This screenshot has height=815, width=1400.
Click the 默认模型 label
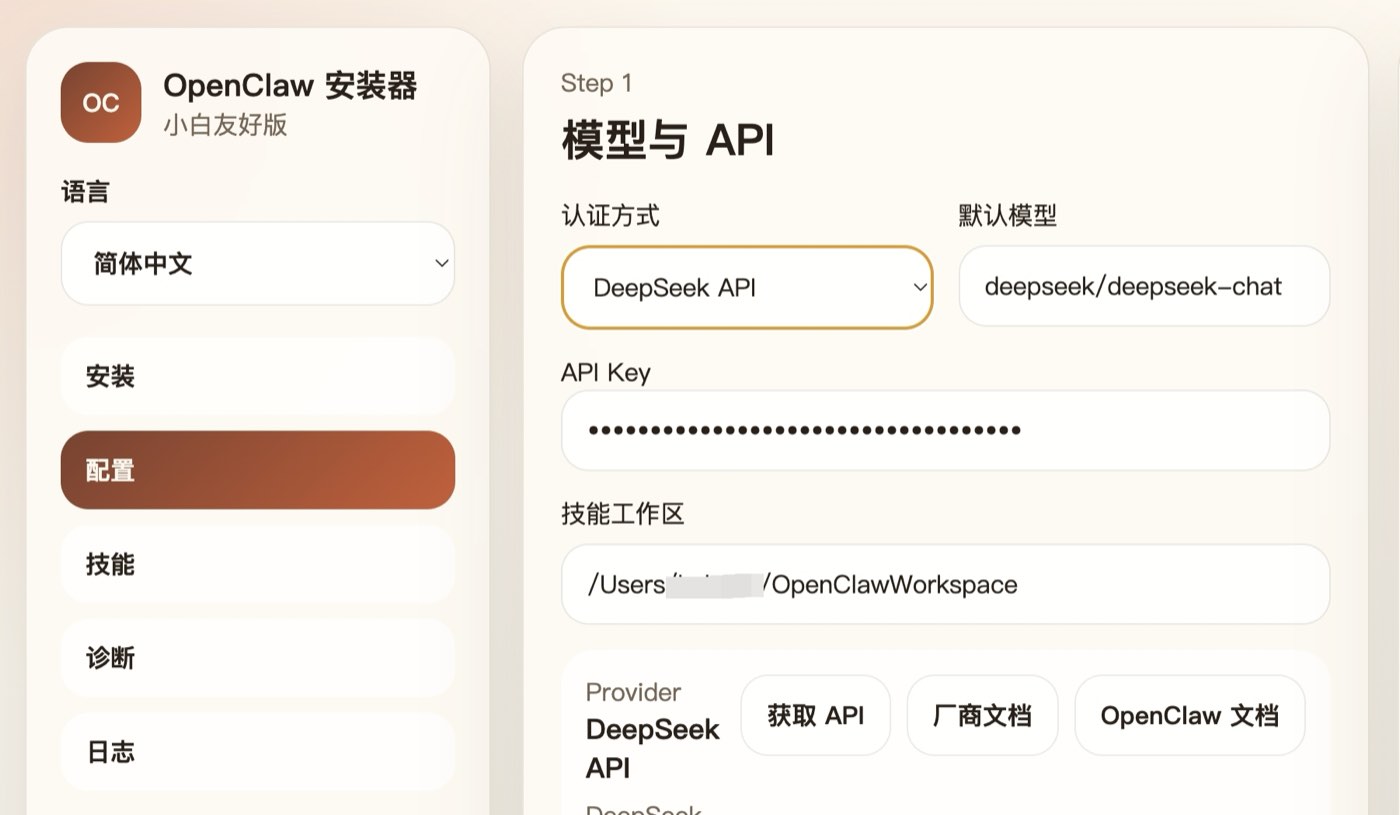(1007, 215)
